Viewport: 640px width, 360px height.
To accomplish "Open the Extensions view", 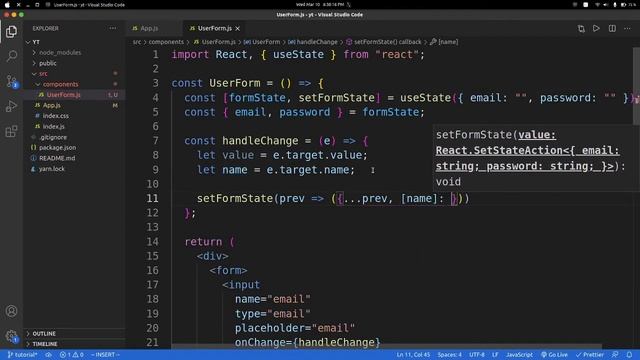I will pos(11,131).
